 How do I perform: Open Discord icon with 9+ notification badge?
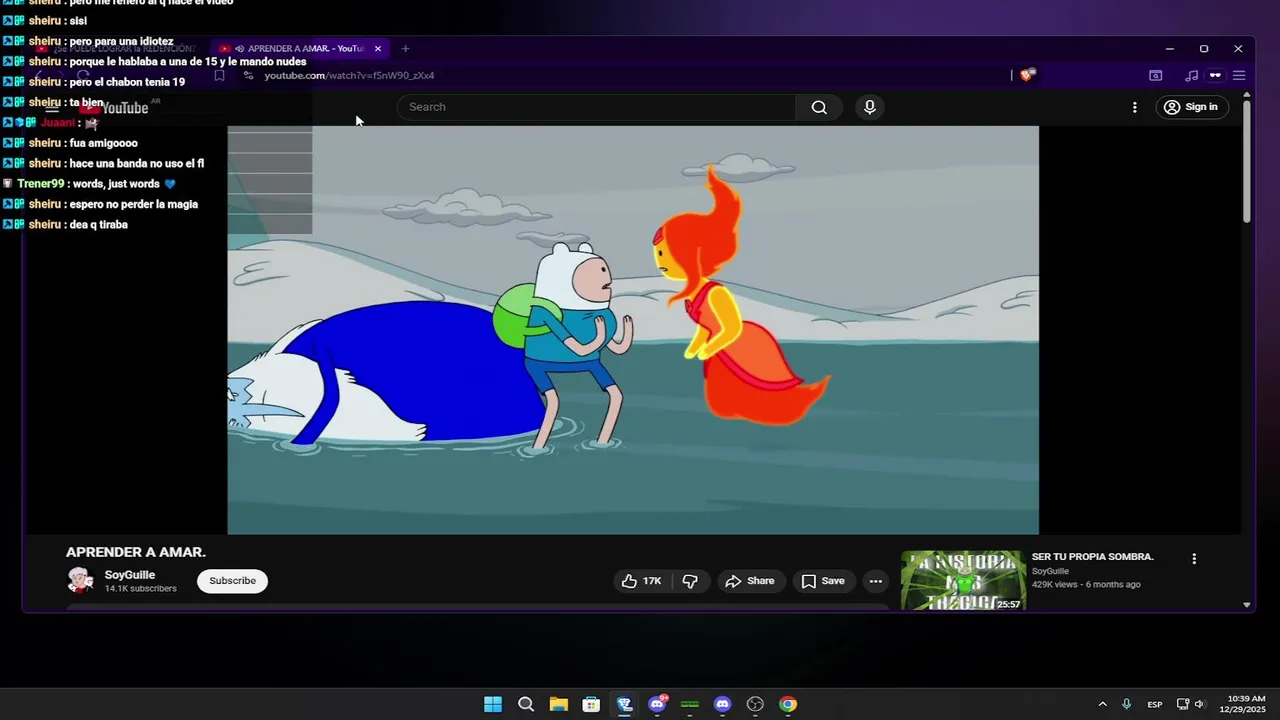pos(657,703)
